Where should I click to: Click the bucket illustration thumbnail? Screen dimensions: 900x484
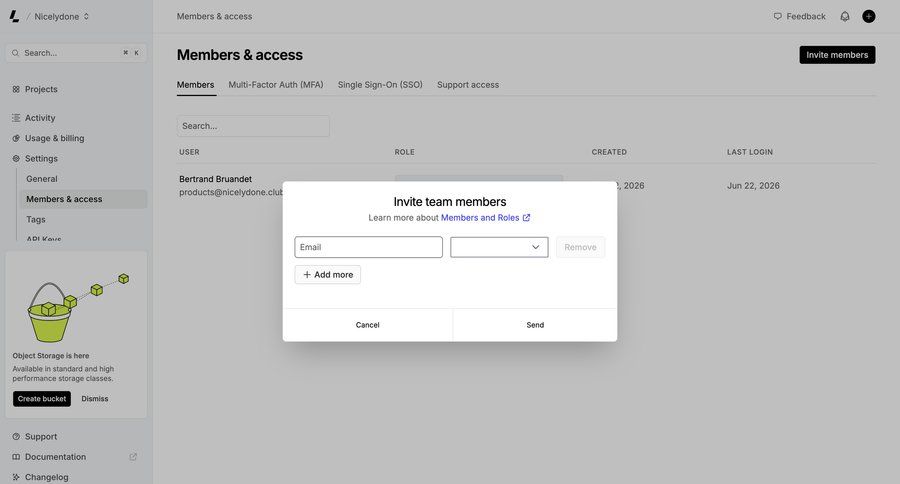coord(77,307)
